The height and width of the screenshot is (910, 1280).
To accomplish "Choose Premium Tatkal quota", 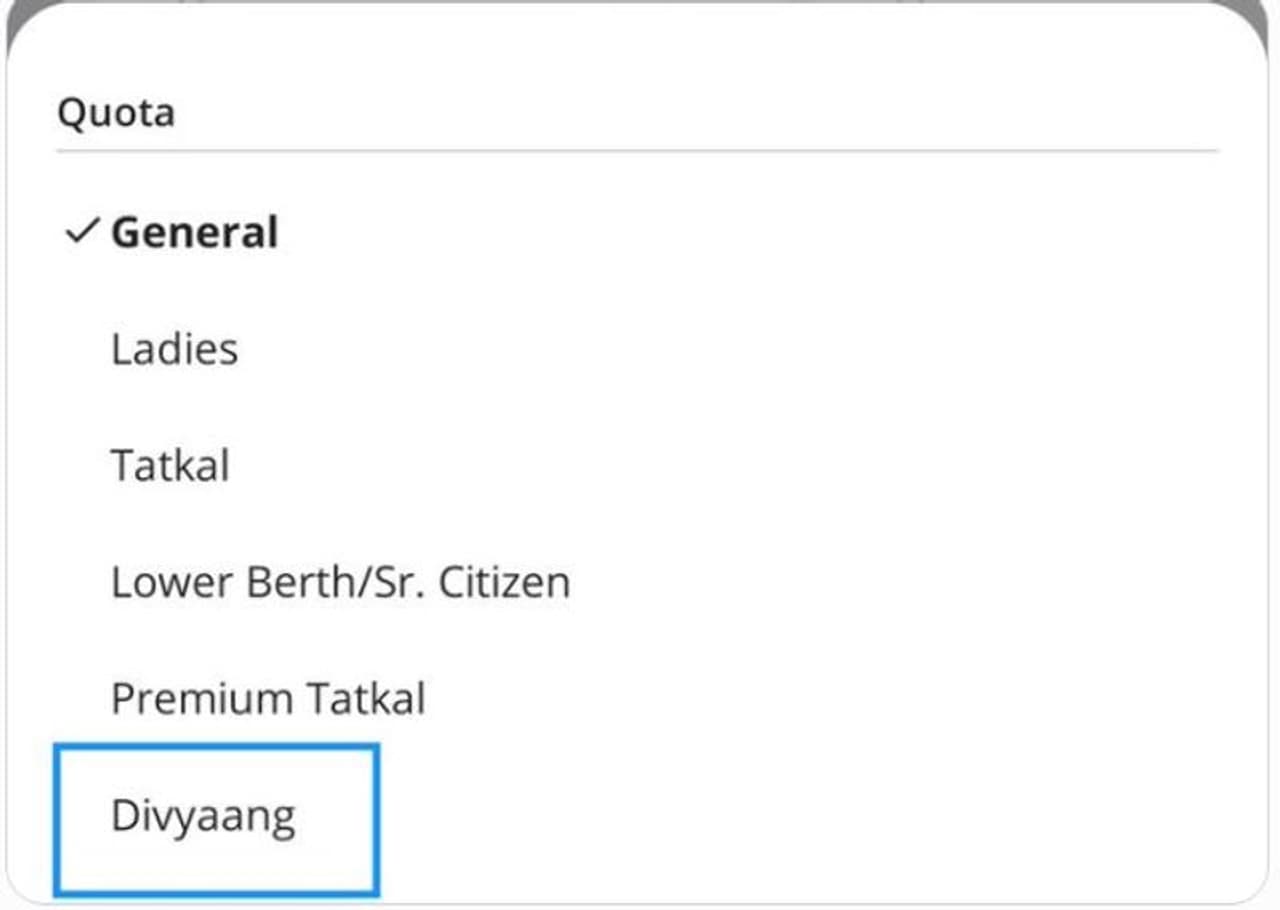I will point(268,698).
